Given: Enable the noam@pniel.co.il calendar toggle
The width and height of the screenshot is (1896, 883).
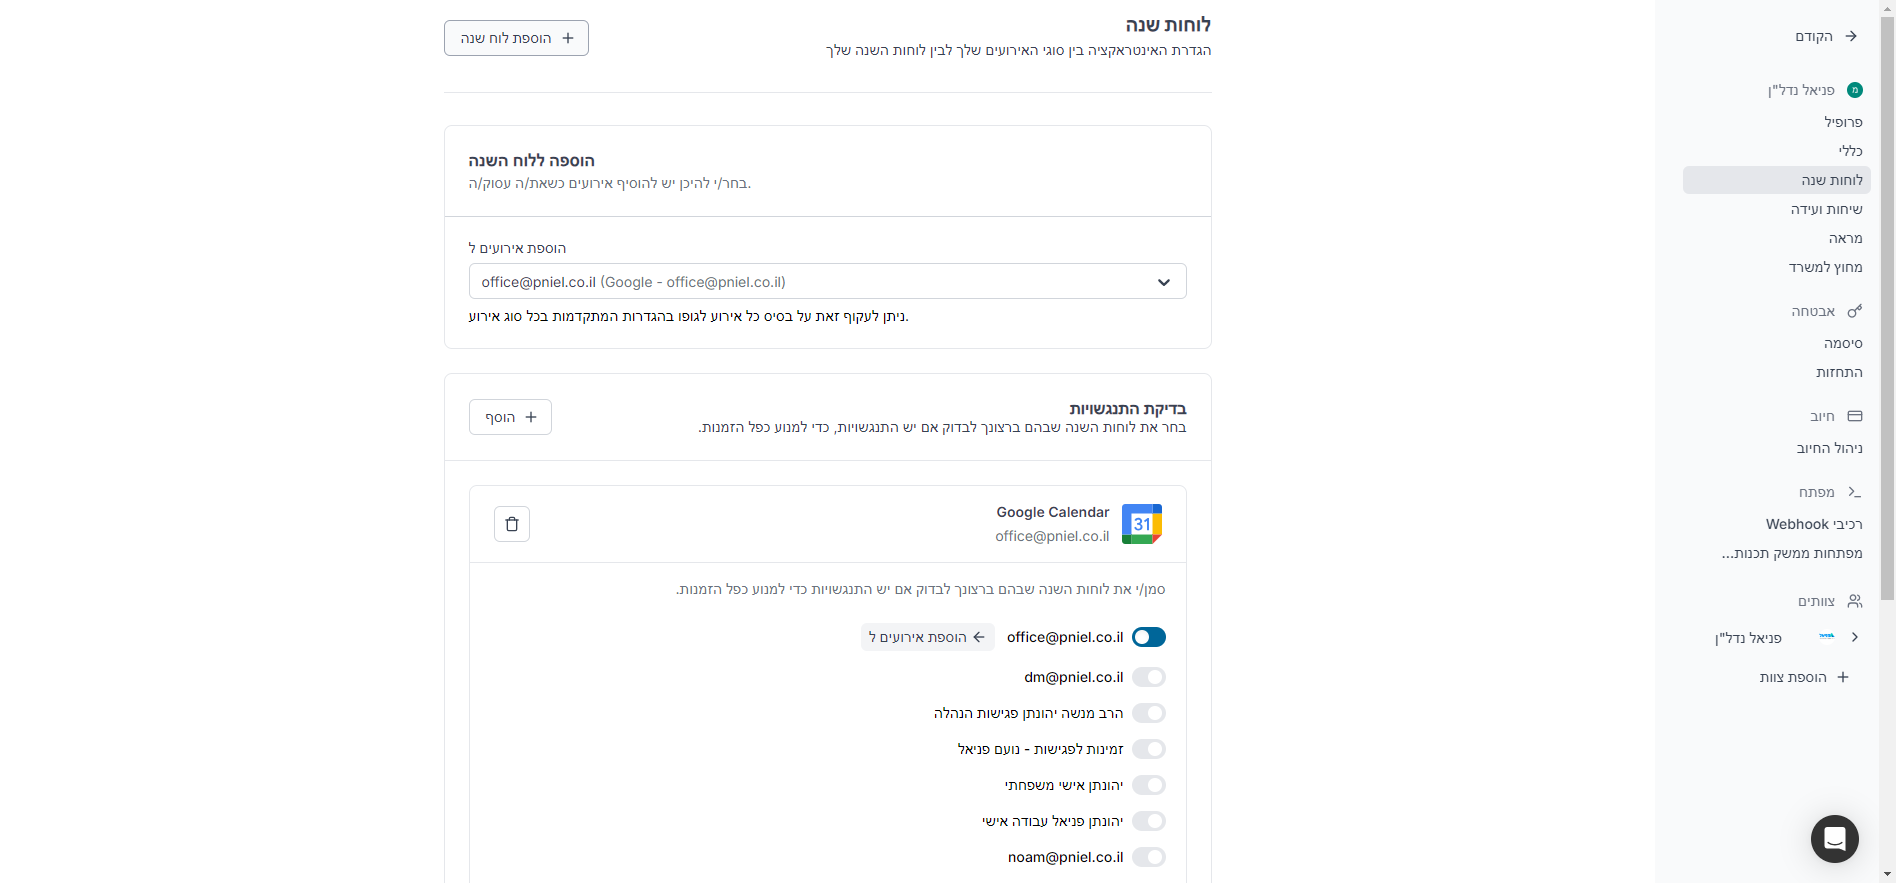Looking at the screenshot, I should (1149, 857).
